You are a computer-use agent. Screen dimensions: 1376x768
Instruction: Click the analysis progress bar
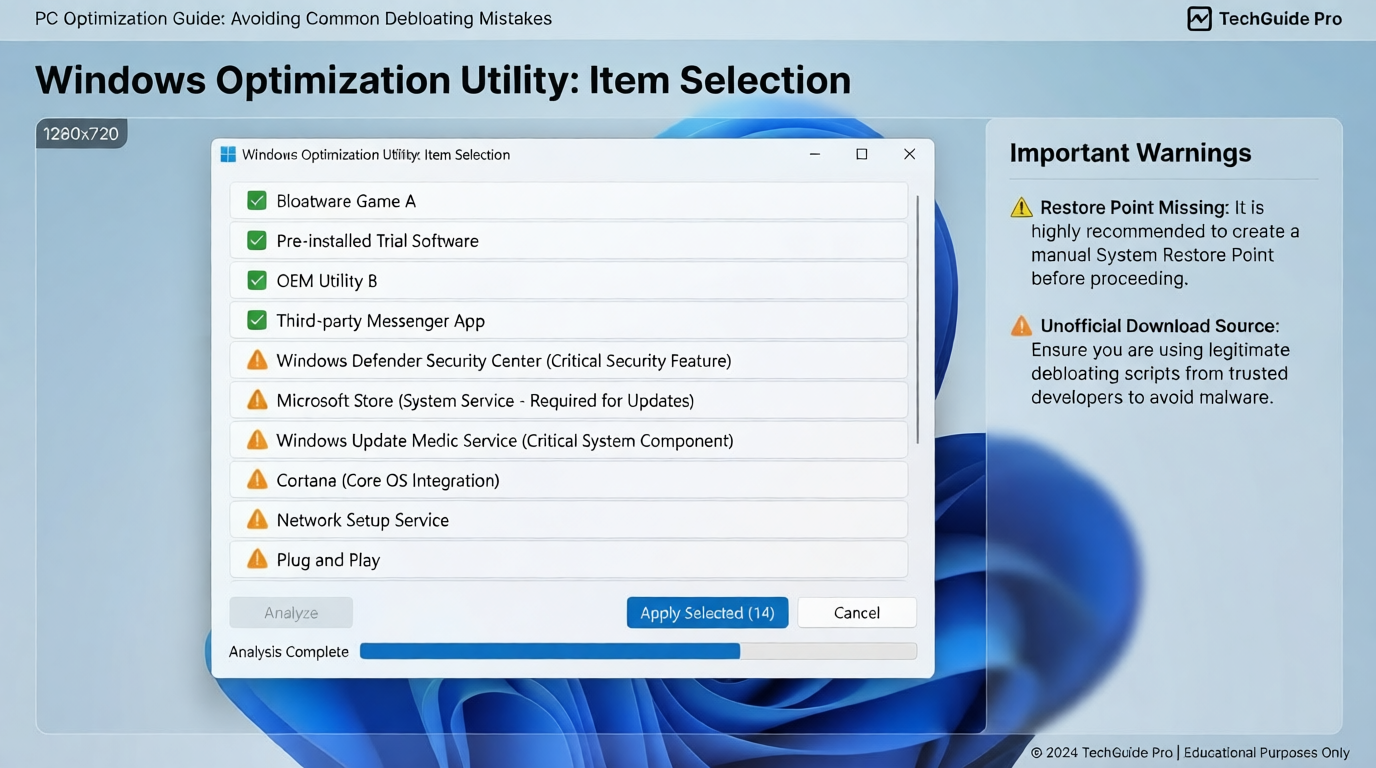click(638, 651)
